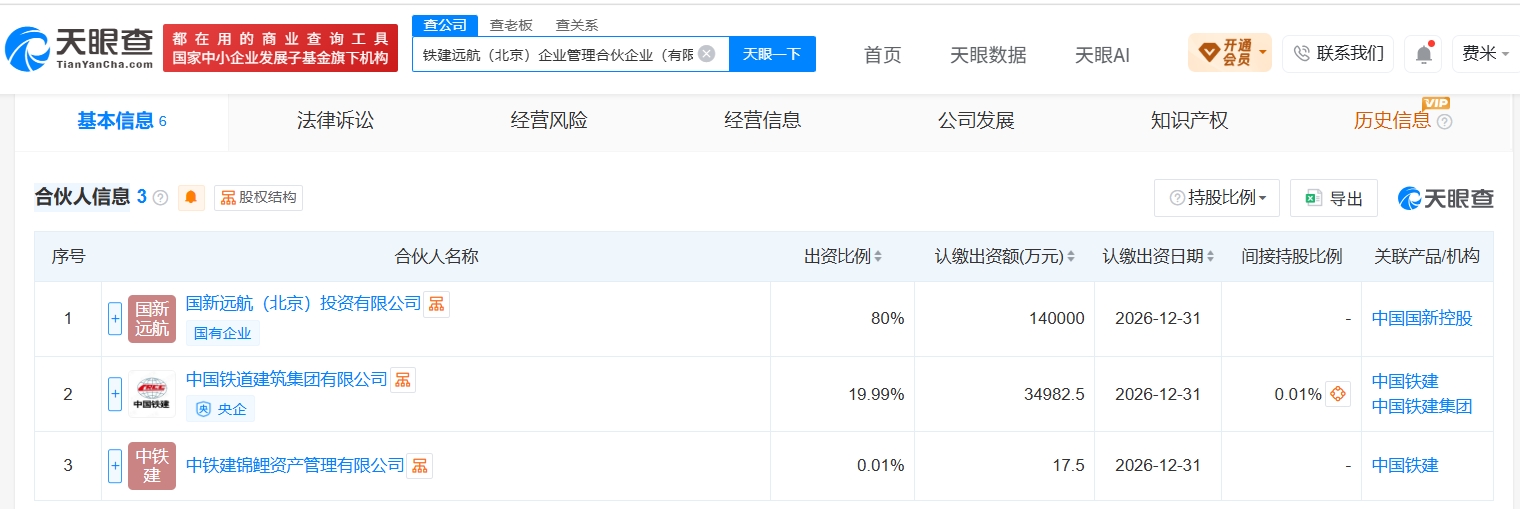Open 中国铁建 link in row 3

(1405, 465)
